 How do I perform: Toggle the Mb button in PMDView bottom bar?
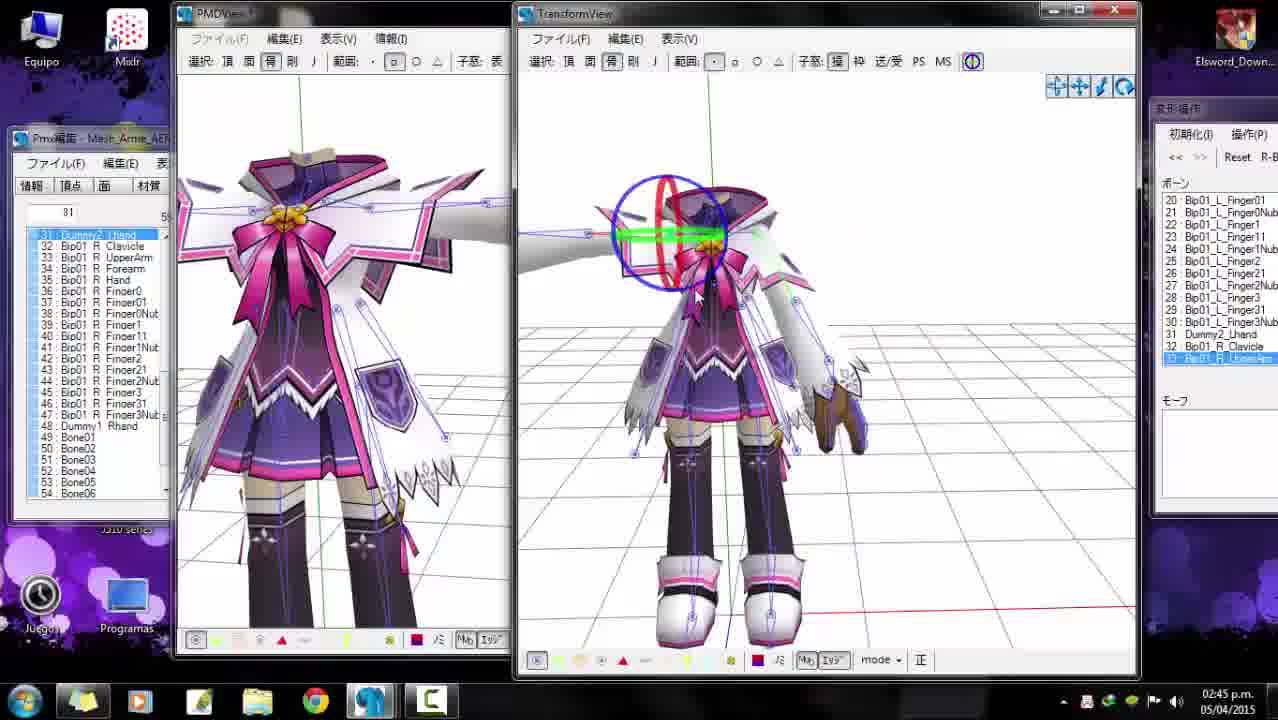[466, 640]
